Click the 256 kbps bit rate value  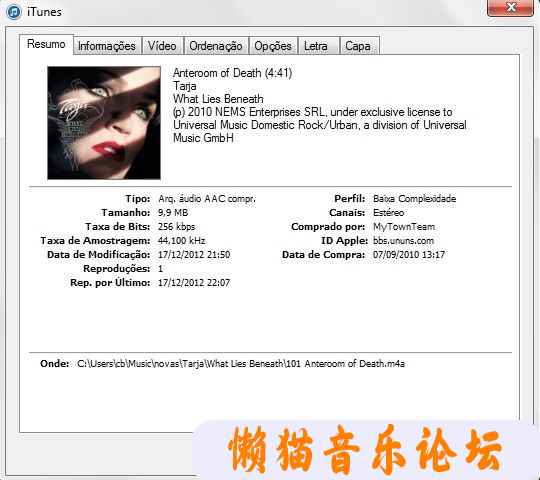click(x=177, y=227)
